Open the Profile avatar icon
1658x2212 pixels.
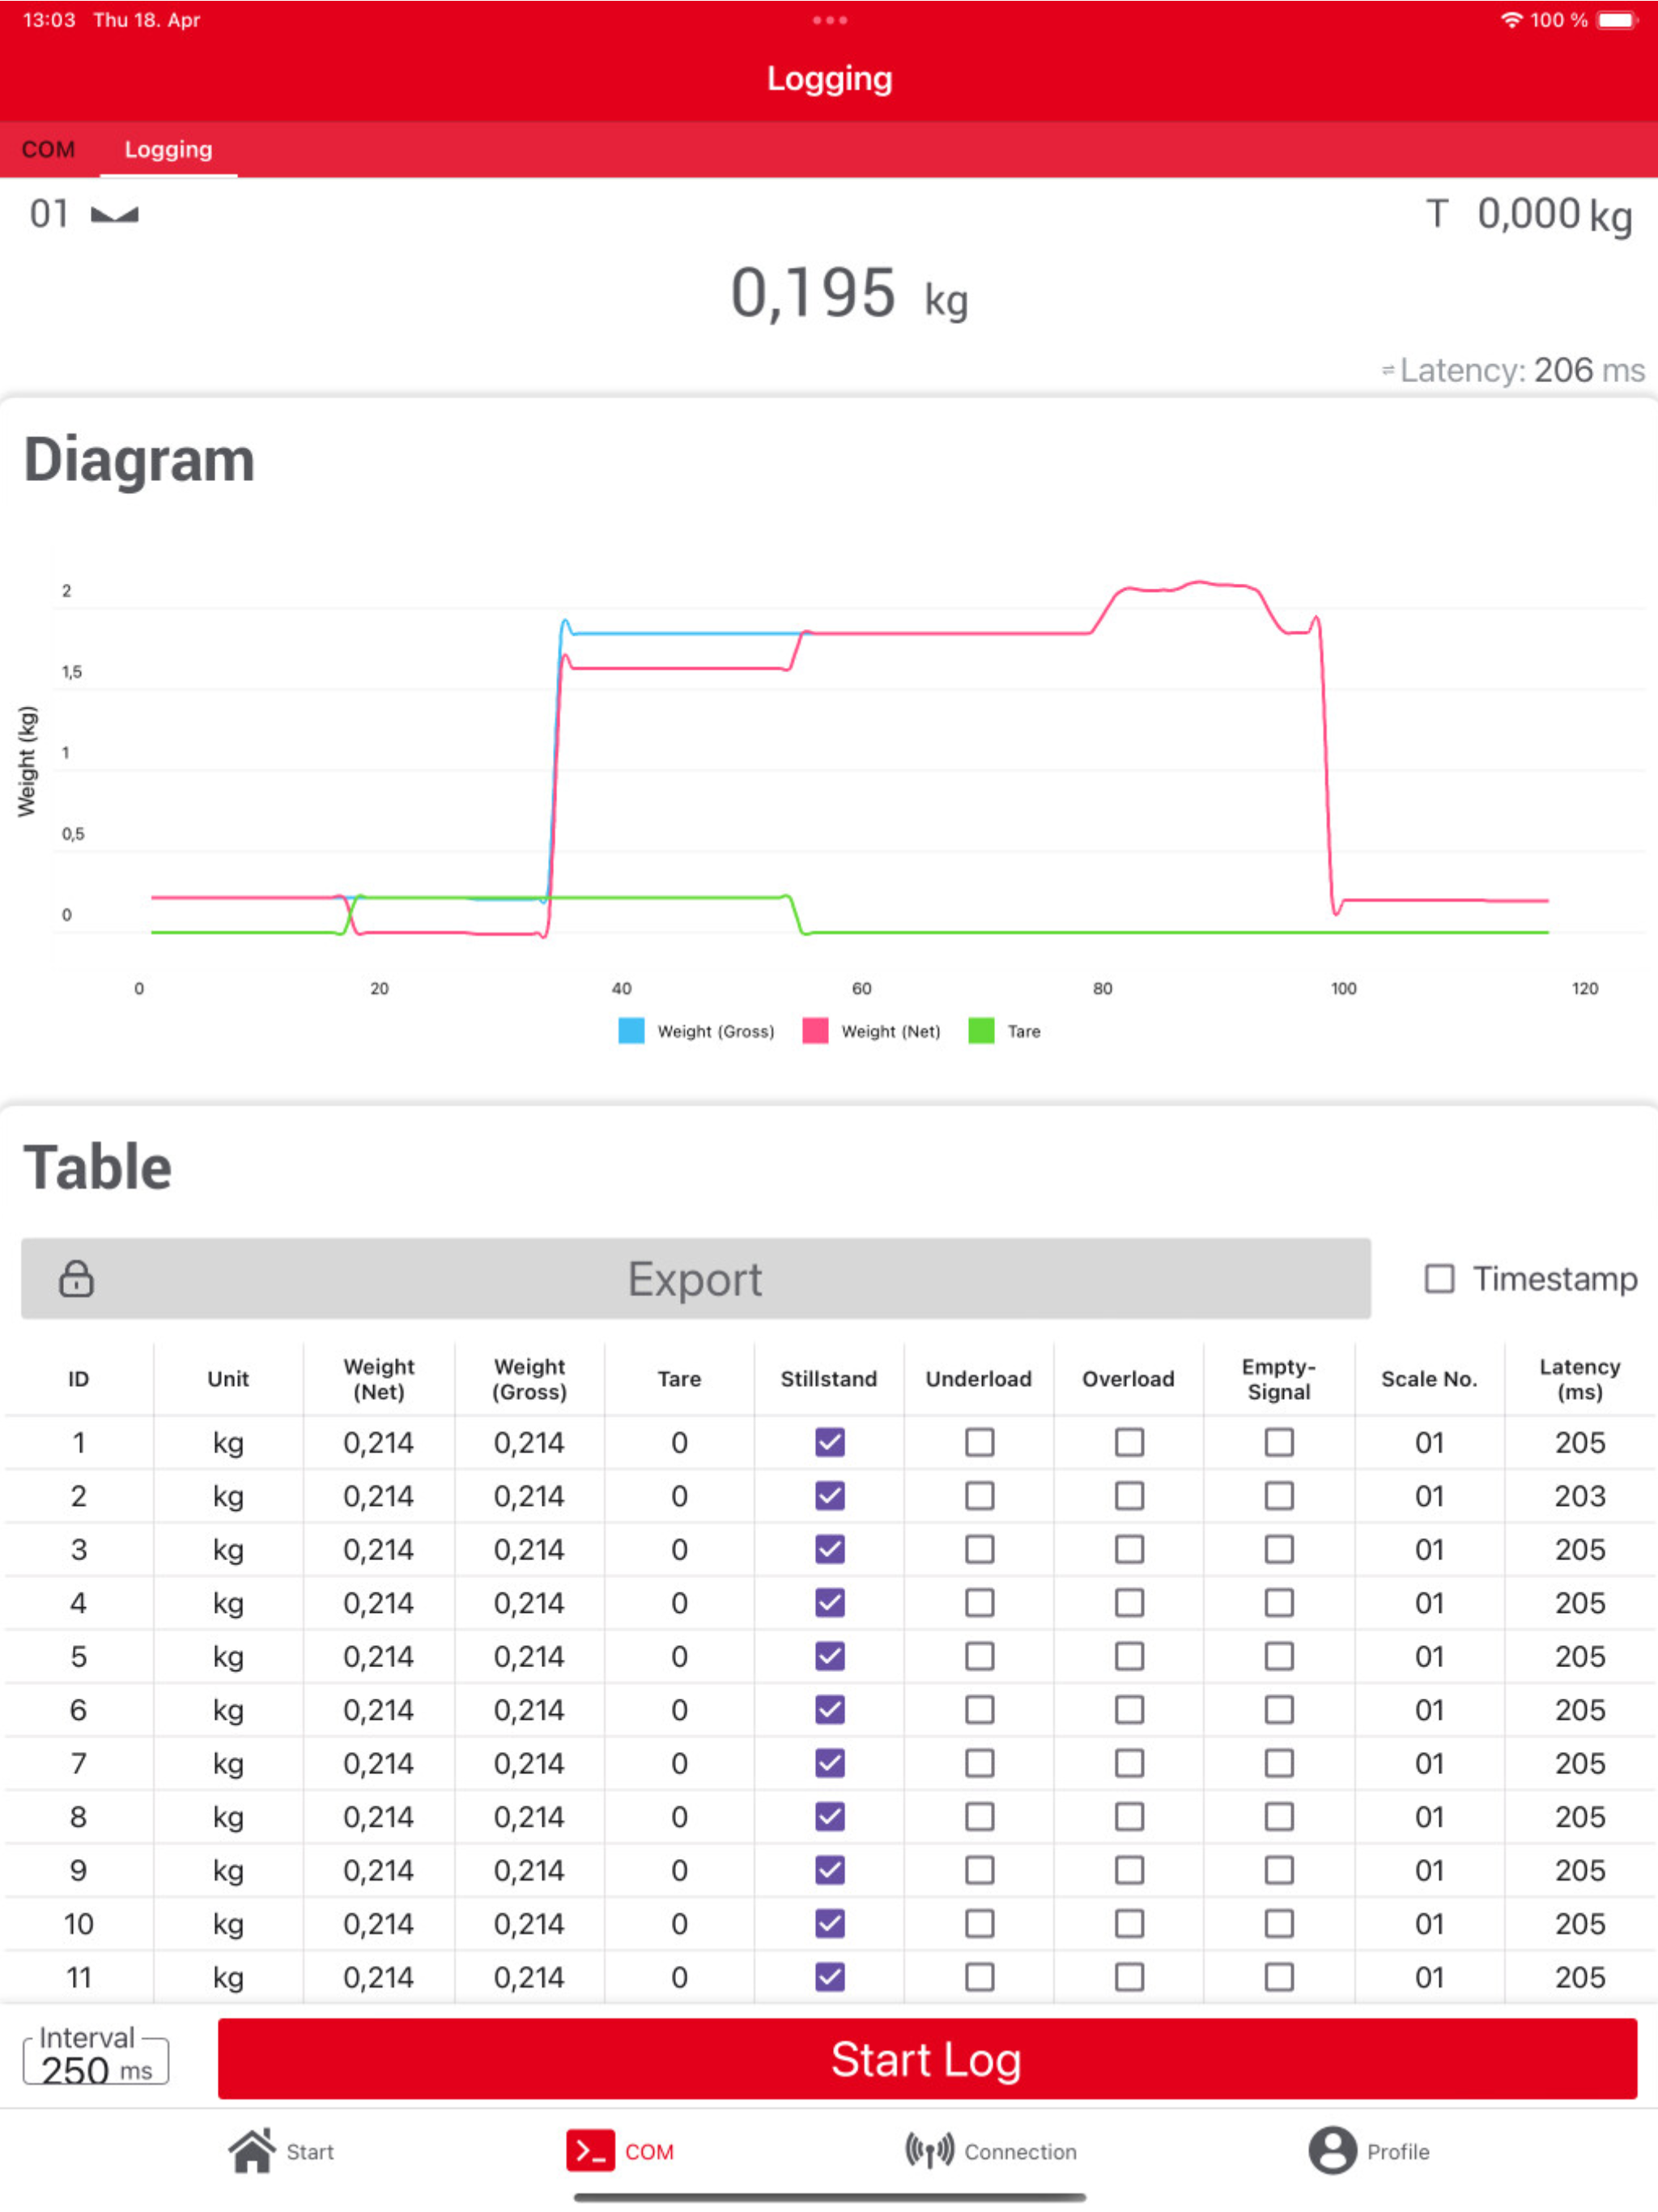pyautogui.click(x=1332, y=2150)
